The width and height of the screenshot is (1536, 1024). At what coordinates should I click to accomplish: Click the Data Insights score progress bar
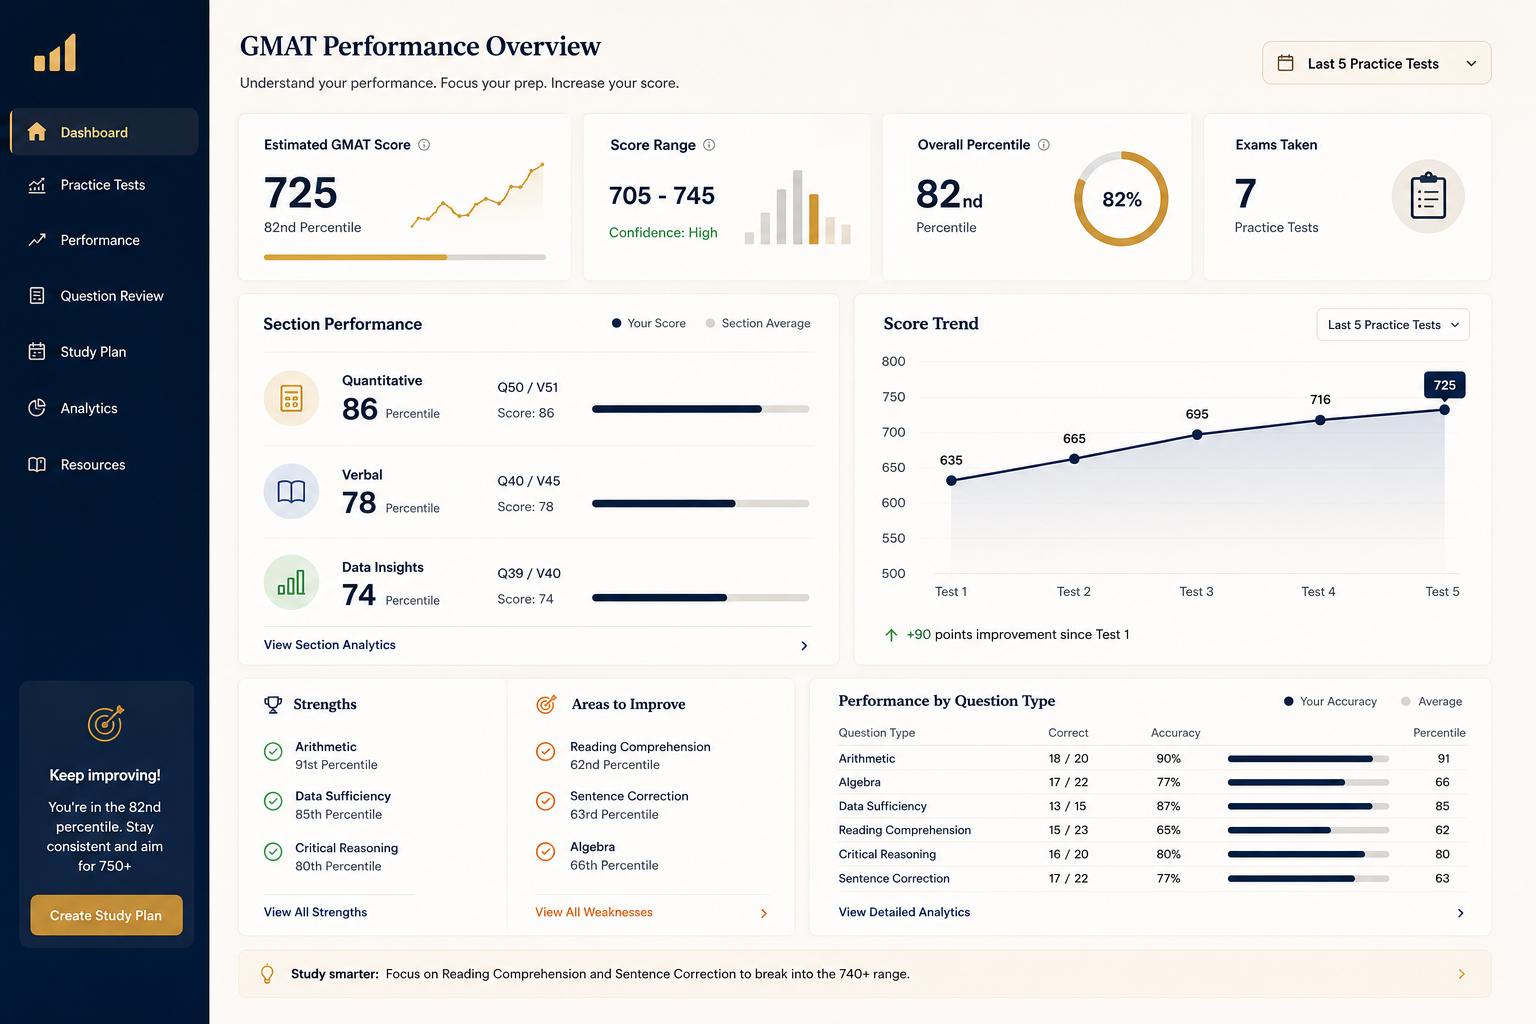tap(701, 598)
